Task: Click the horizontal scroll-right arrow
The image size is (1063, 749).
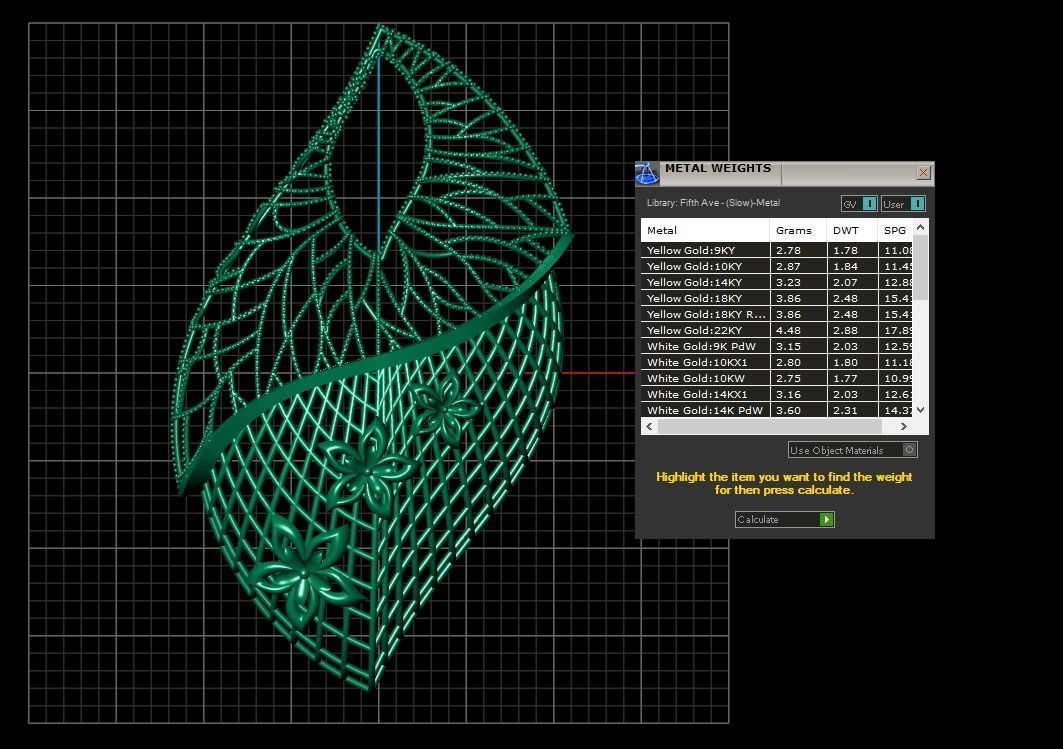Action: [x=903, y=426]
